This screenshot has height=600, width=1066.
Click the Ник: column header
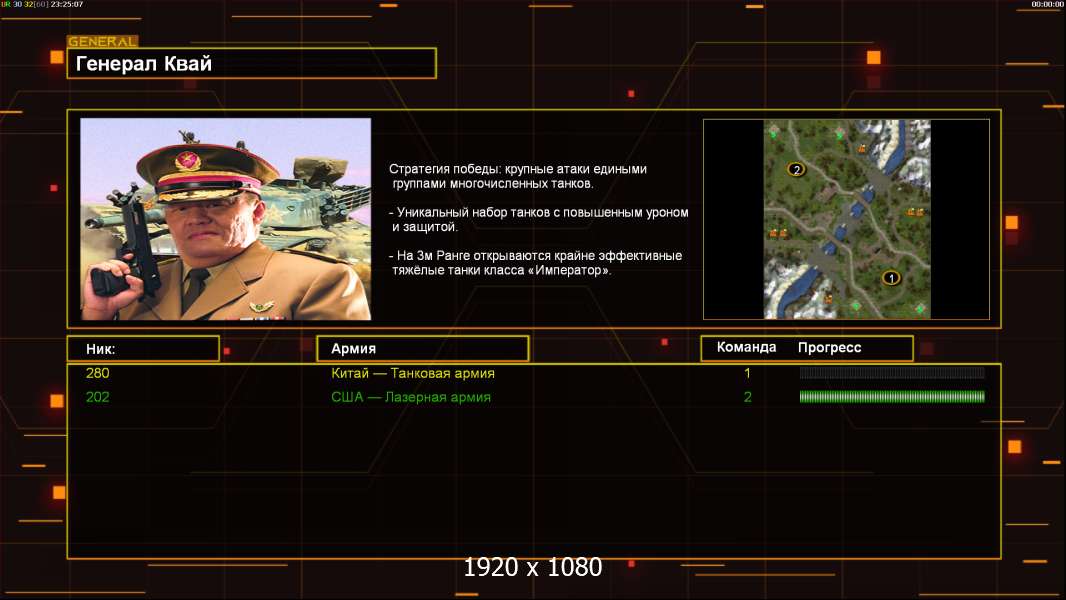click(142, 348)
